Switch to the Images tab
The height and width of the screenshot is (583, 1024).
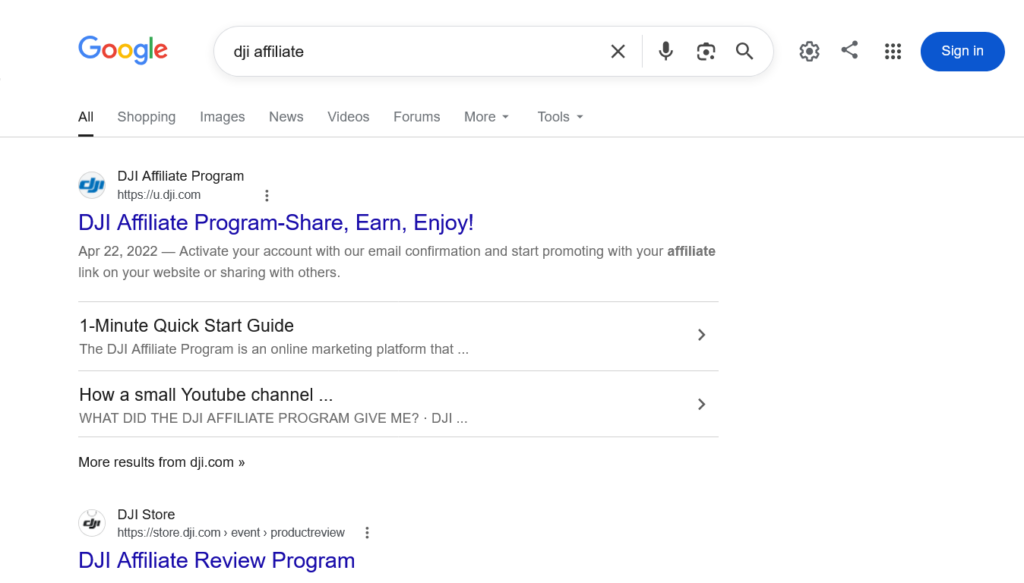tap(222, 117)
